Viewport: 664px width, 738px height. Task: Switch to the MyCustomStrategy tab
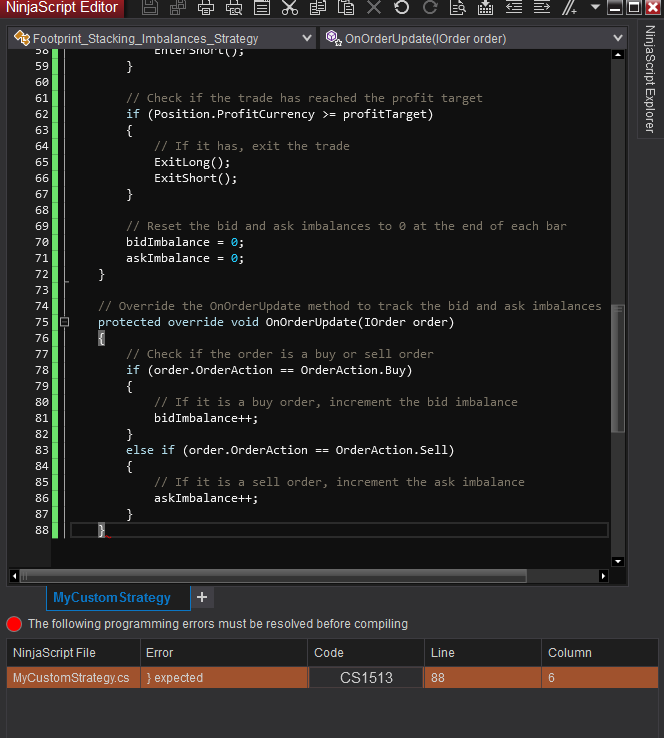tap(112, 597)
